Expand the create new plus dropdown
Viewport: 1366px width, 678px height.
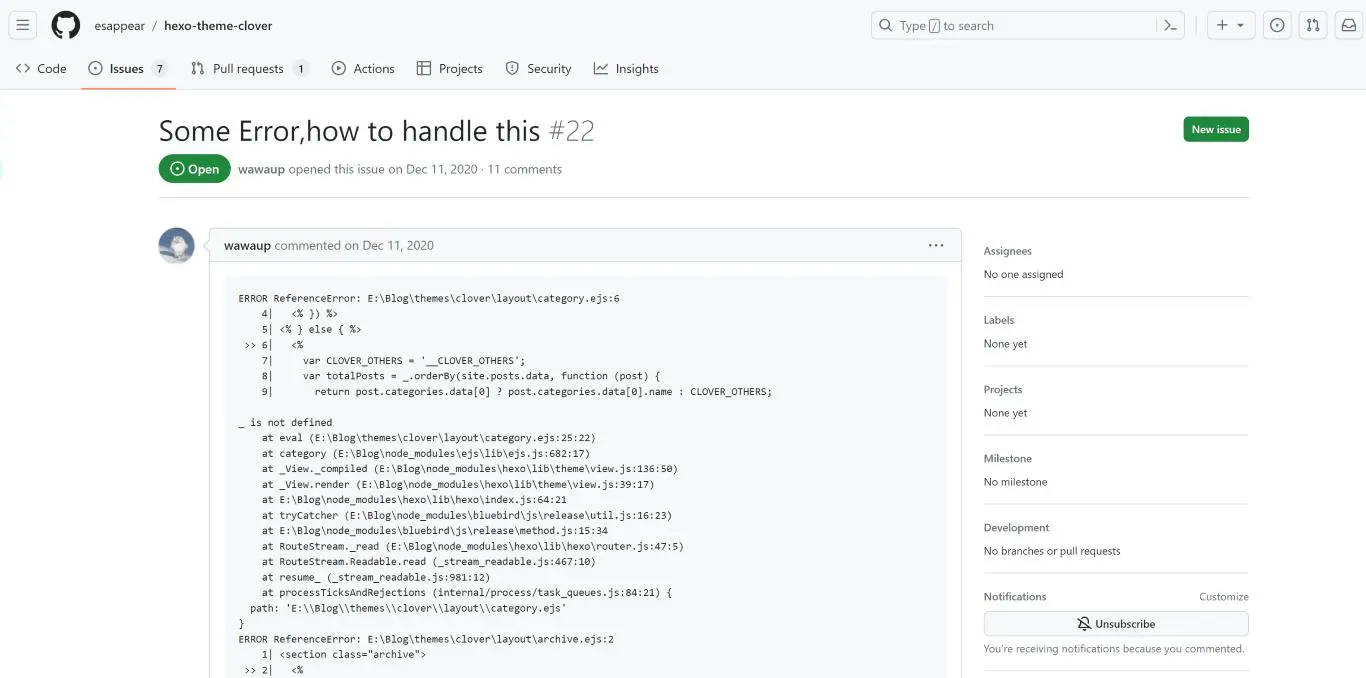point(1231,26)
